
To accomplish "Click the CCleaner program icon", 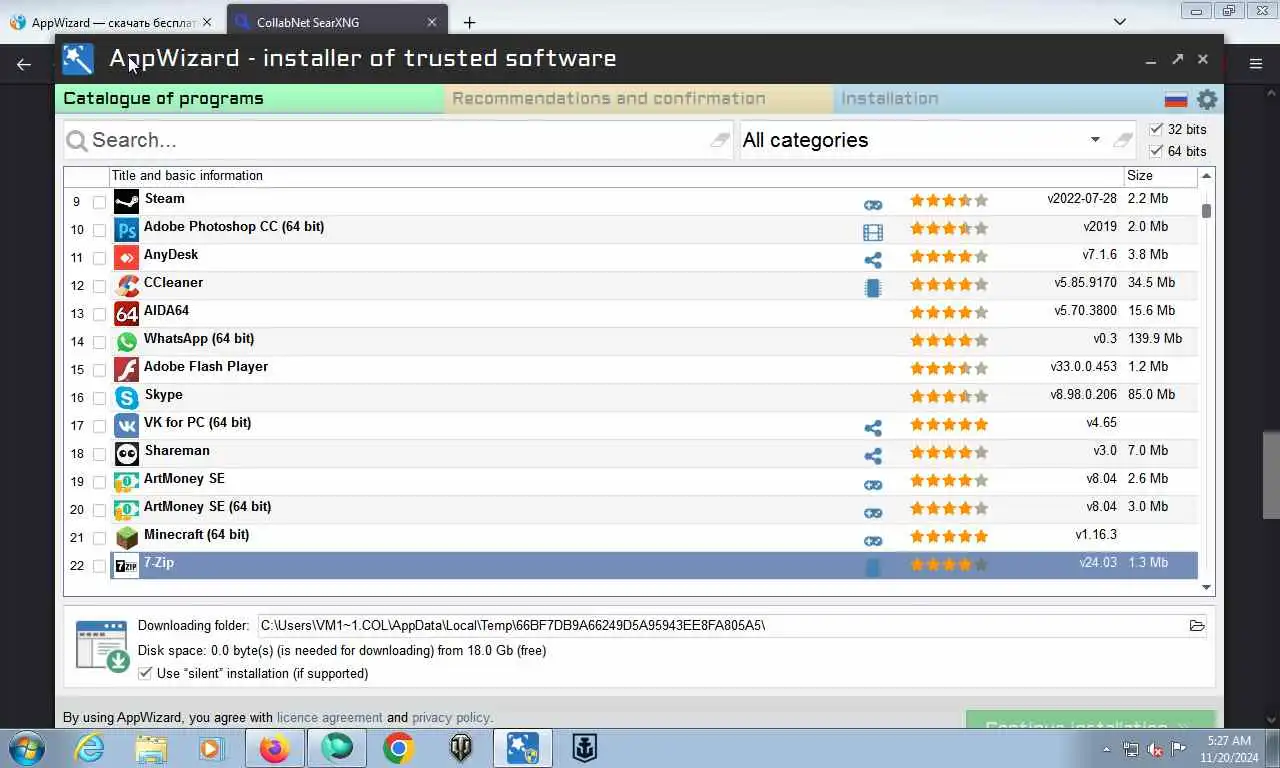I will 126,286.
